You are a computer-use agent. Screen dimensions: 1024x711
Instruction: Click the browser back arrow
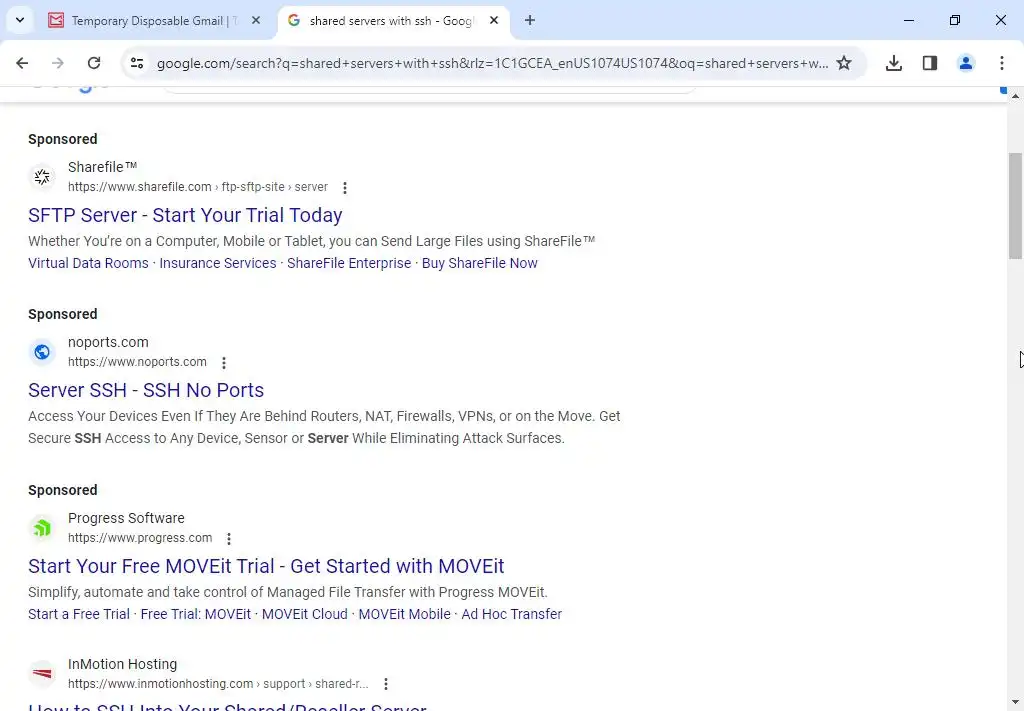tap(22, 63)
